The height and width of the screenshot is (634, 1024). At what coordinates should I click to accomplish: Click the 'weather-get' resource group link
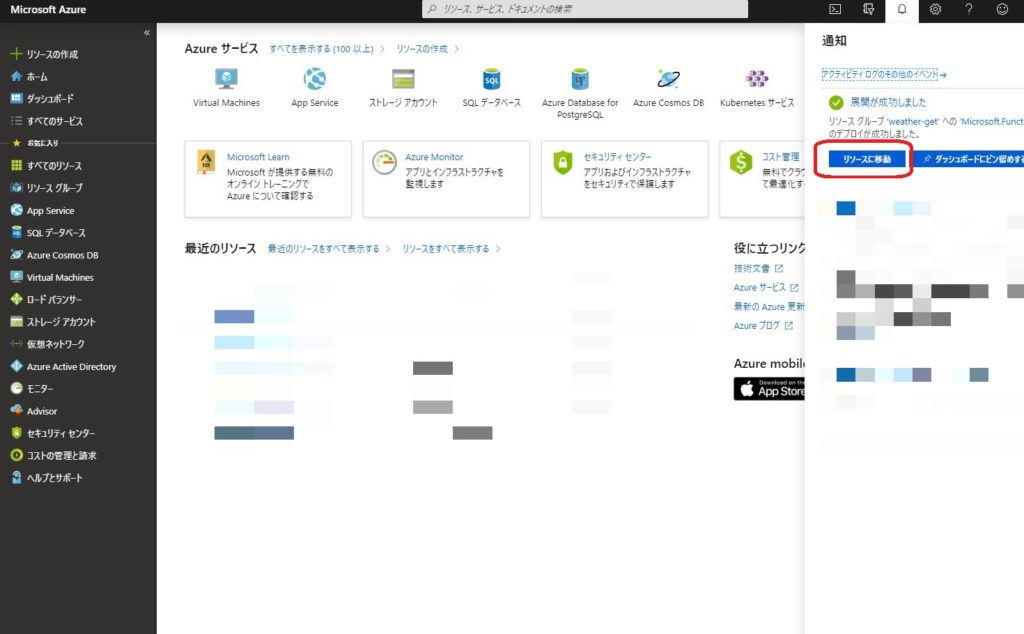pyautogui.click(x=913, y=121)
